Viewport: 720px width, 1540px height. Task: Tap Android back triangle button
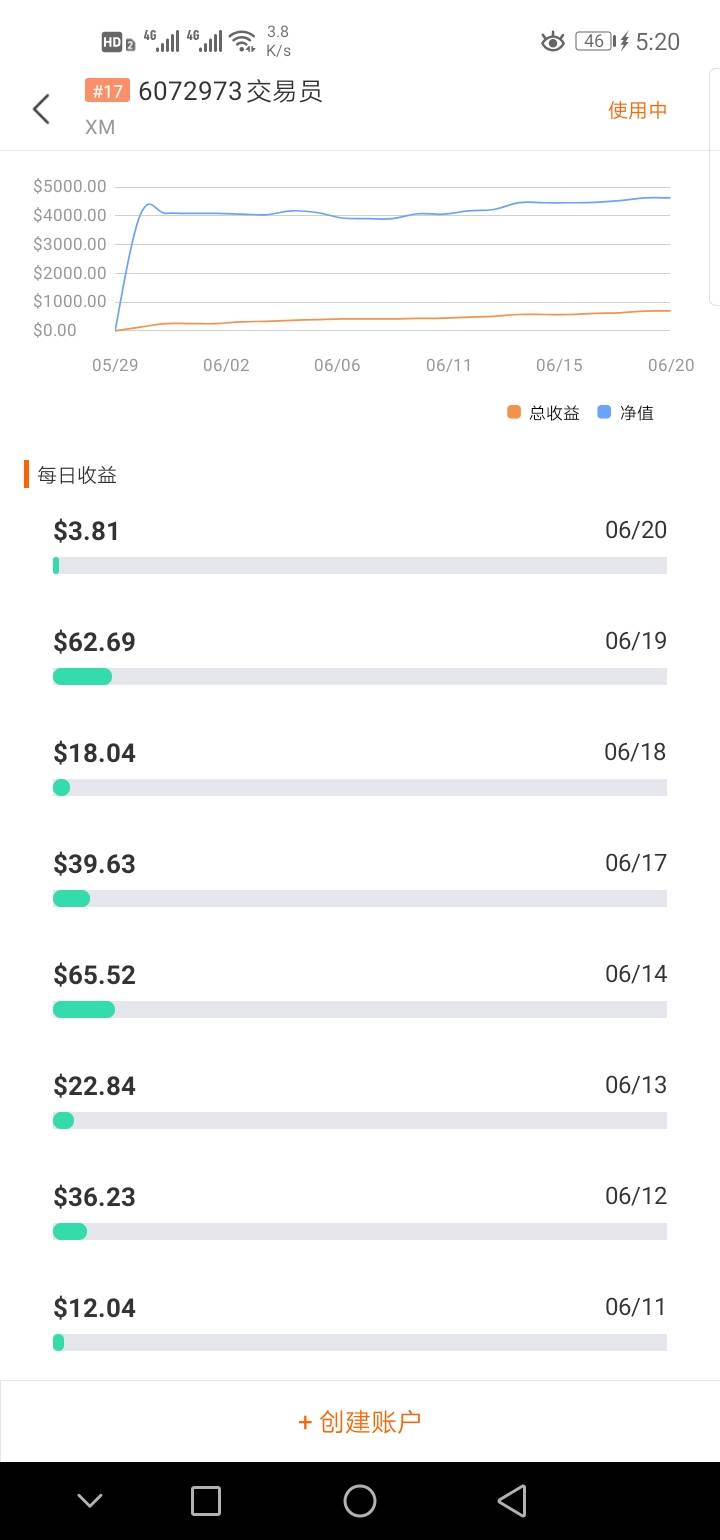coord(512,1501)
